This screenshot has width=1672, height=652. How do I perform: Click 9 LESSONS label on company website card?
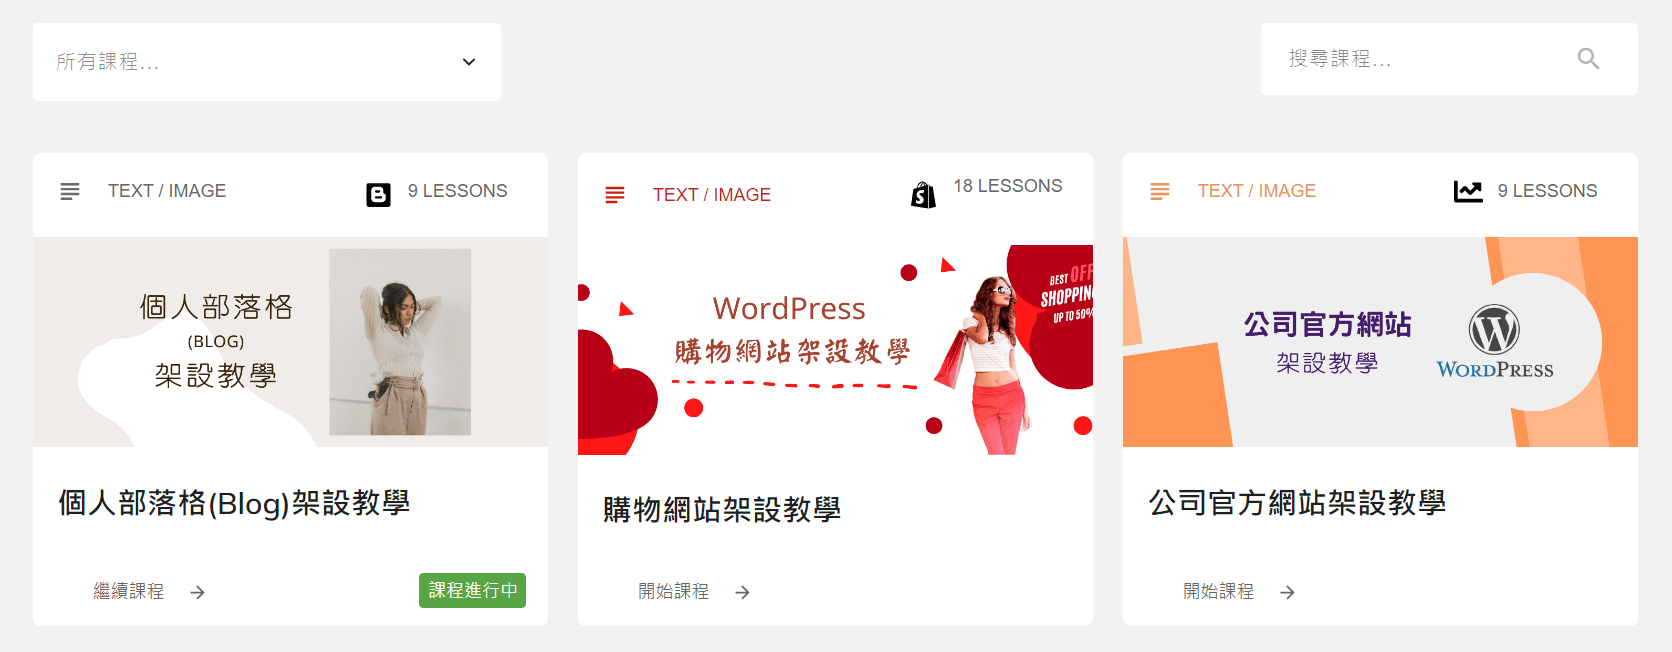point(1548,191)
